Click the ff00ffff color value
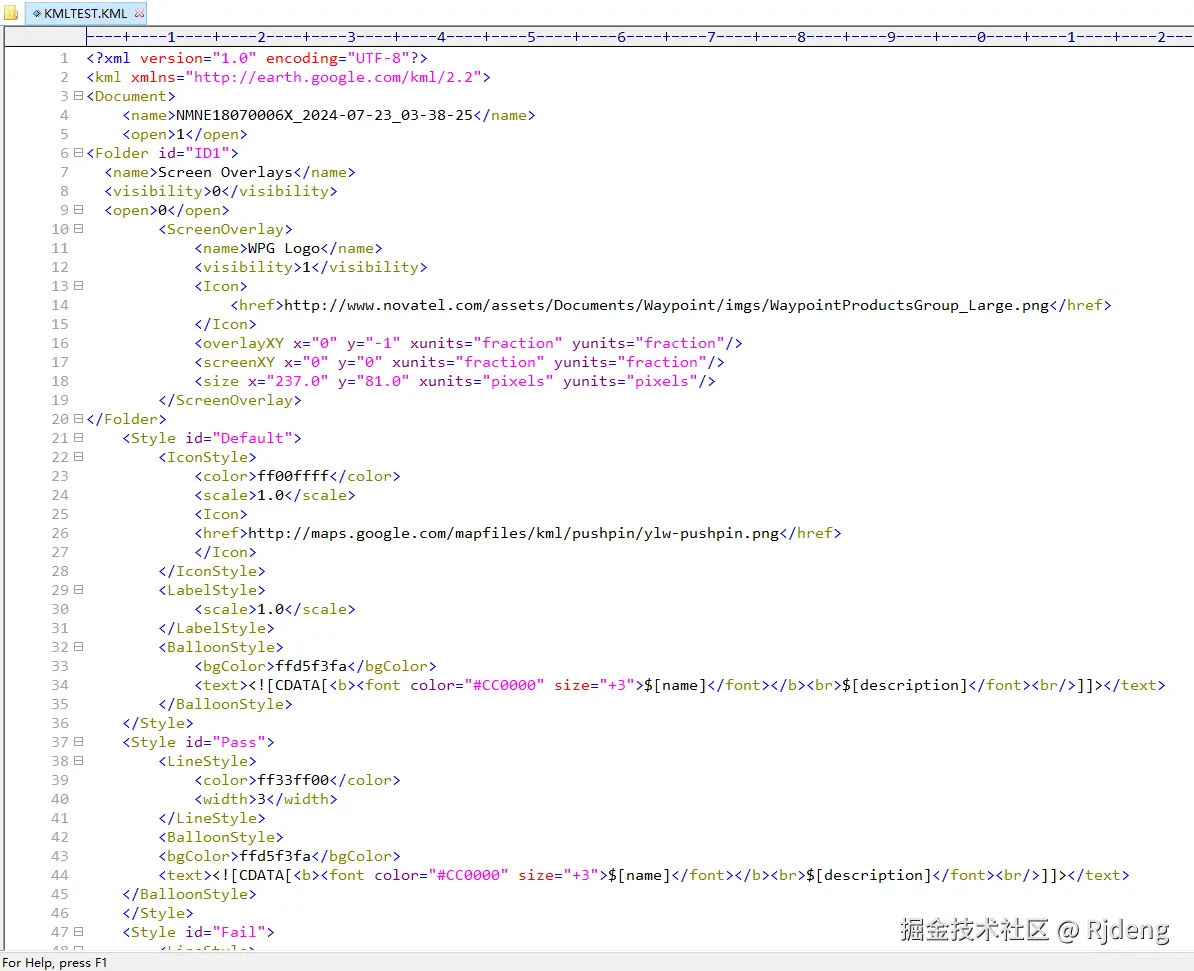1194x971 pixels. click(x=293, y=476)
